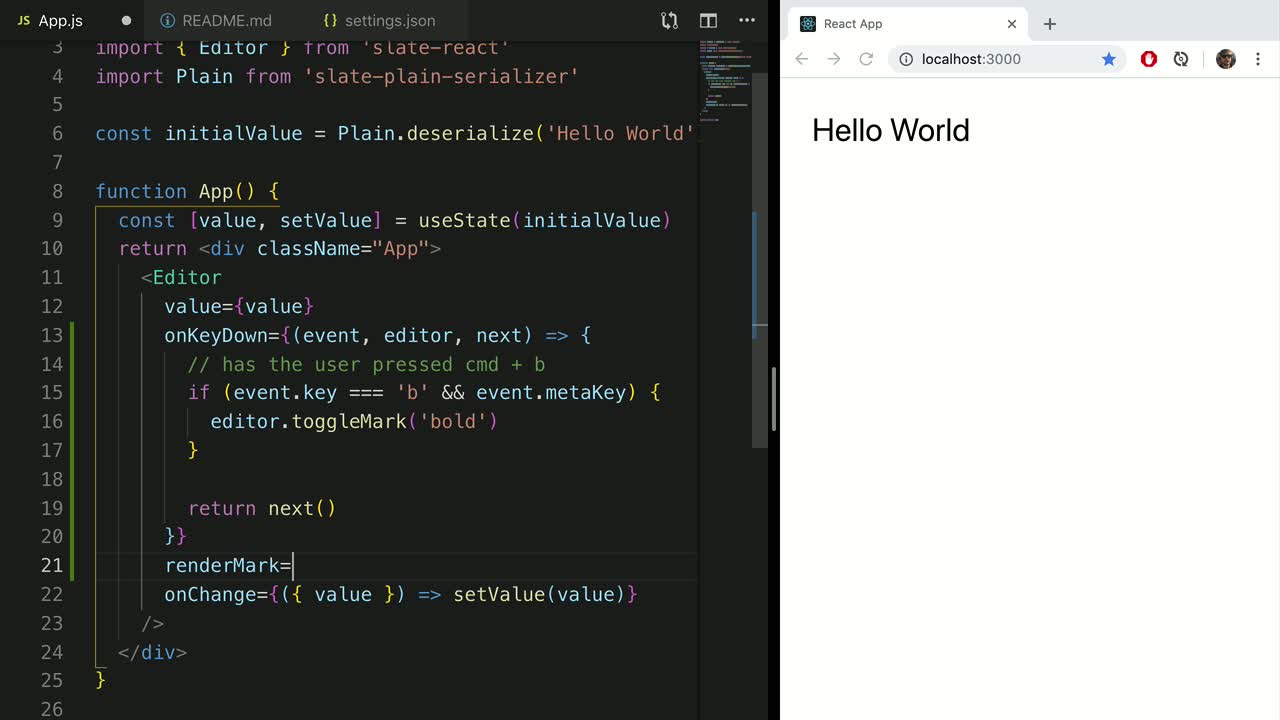Close the React App browser tab
The width and height of the screenshot is (1280, 720).
(x=1012, y=24)
